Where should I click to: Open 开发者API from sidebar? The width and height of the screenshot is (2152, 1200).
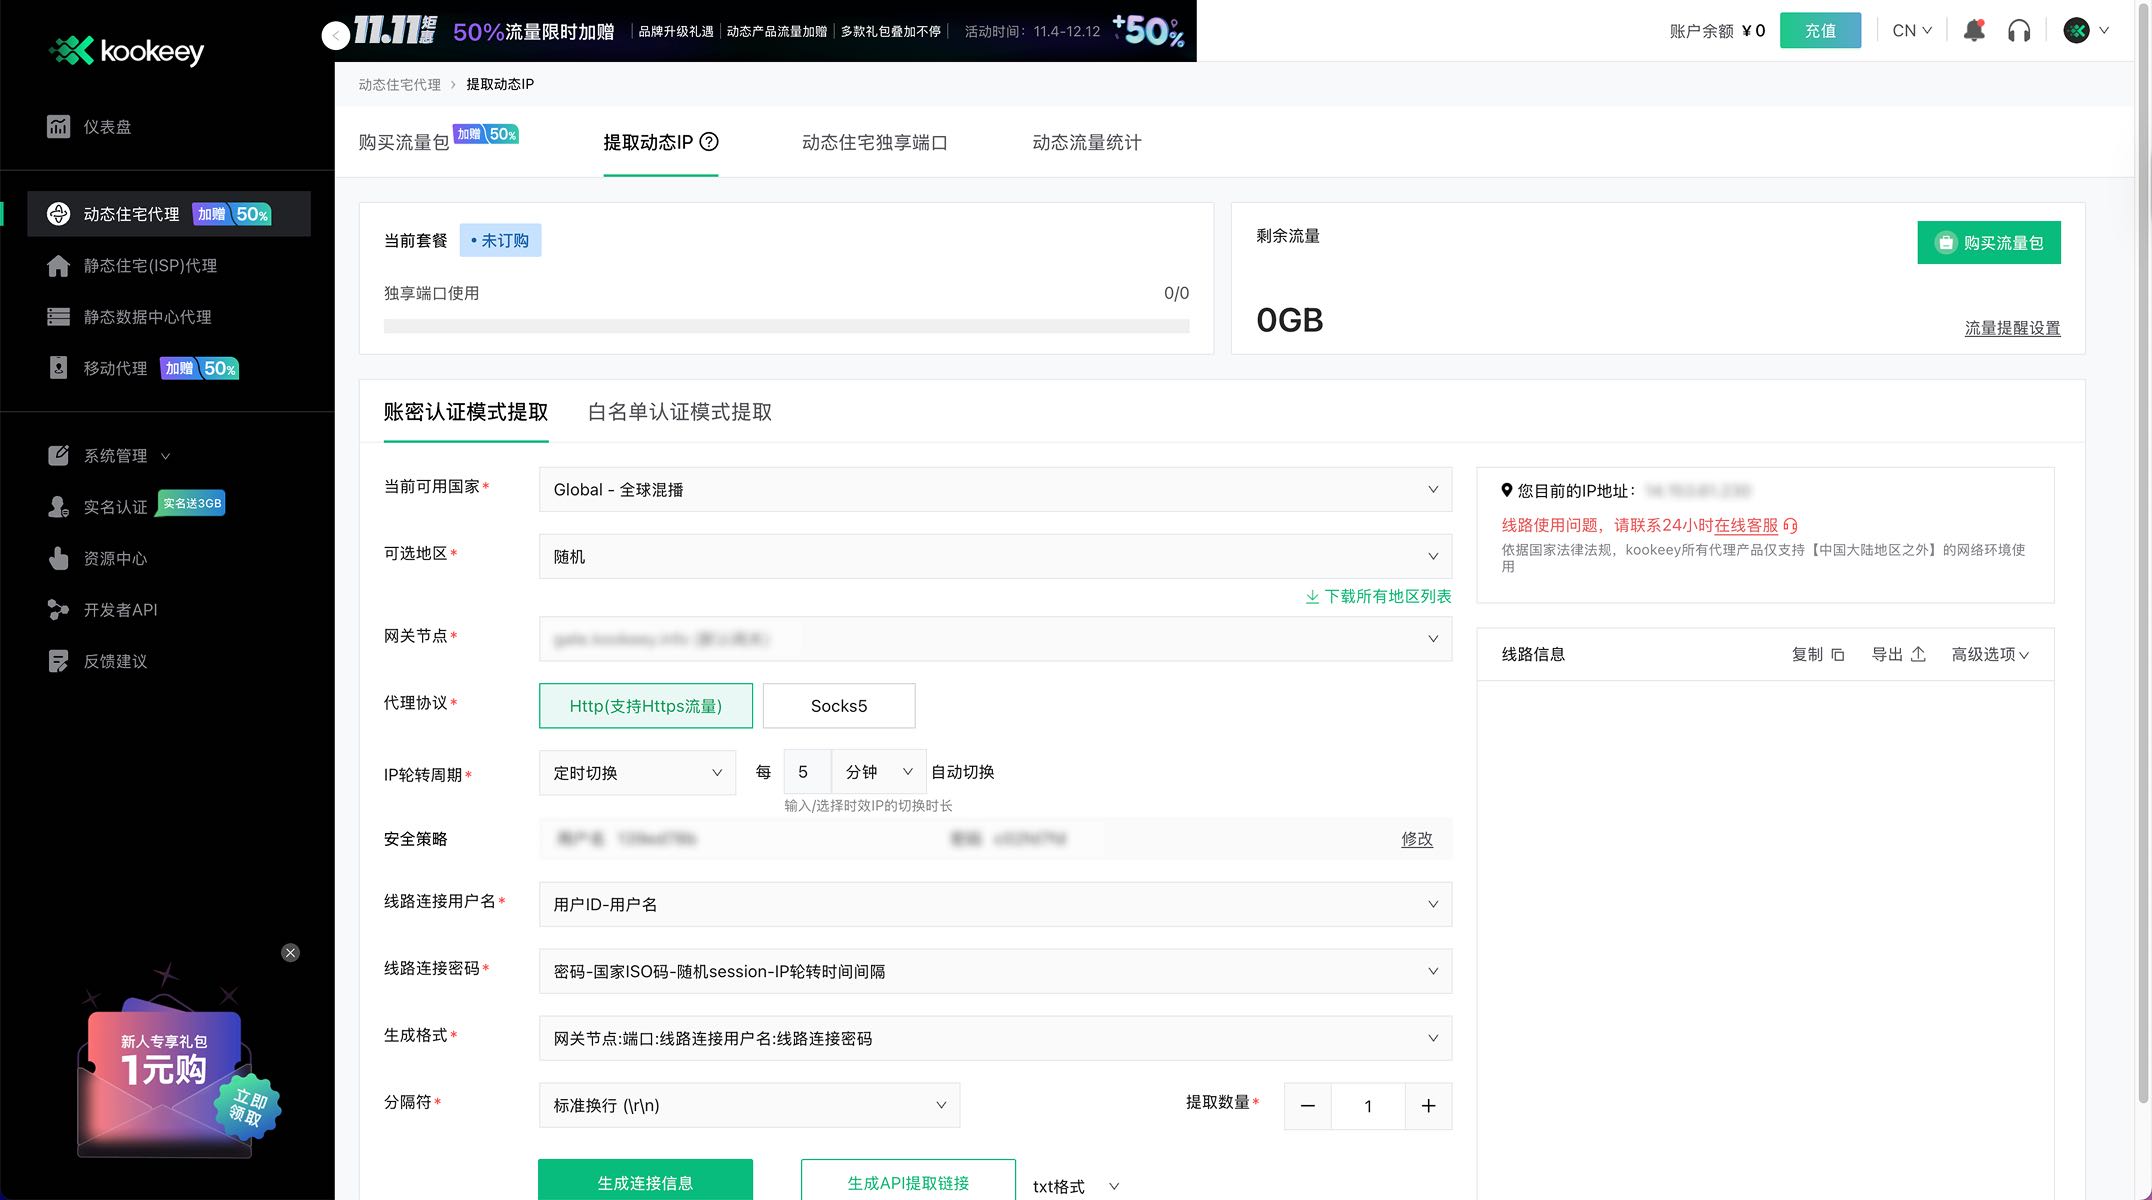tap(120, 610)
